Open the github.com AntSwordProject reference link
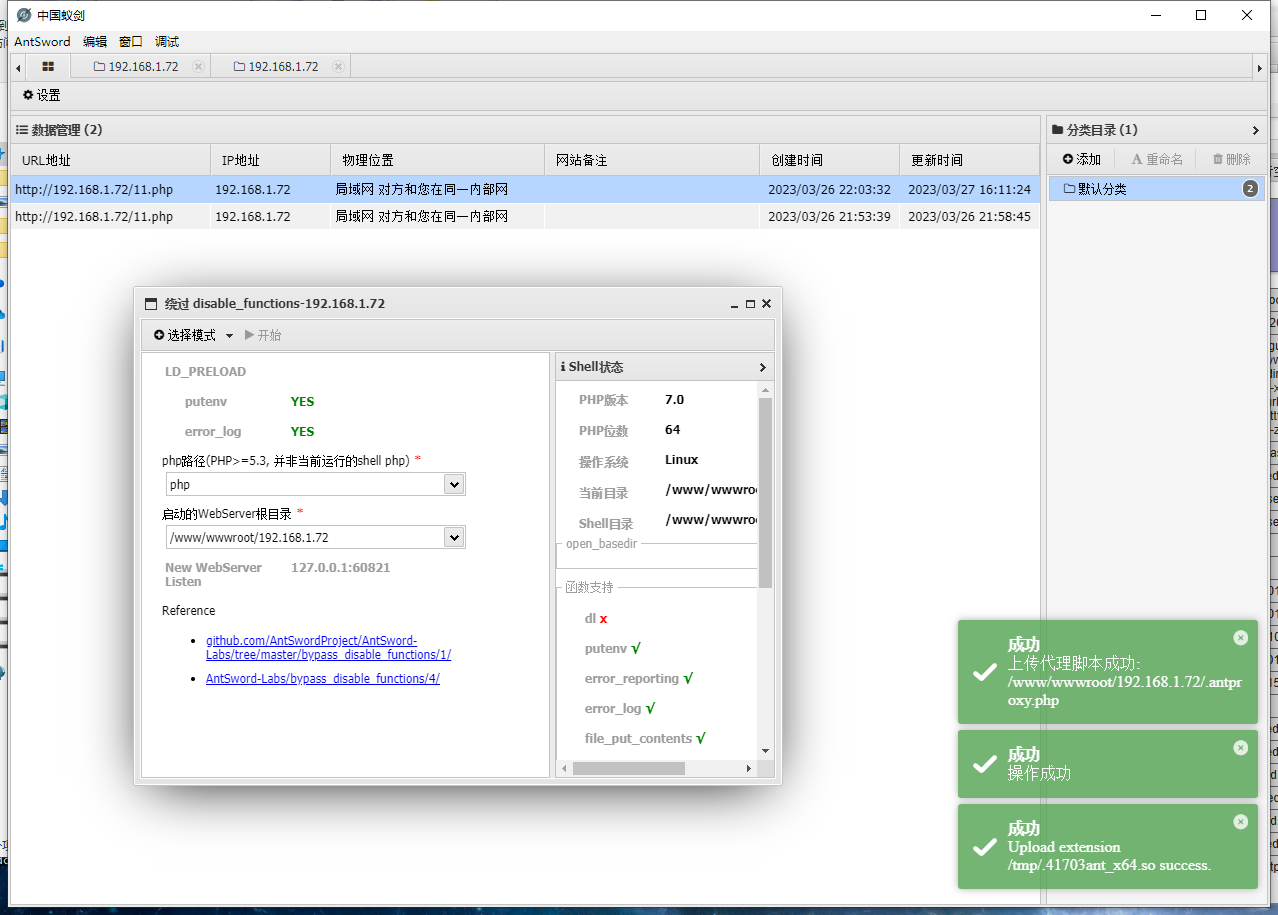This screenshot has width=1278, height=915. 328,647
